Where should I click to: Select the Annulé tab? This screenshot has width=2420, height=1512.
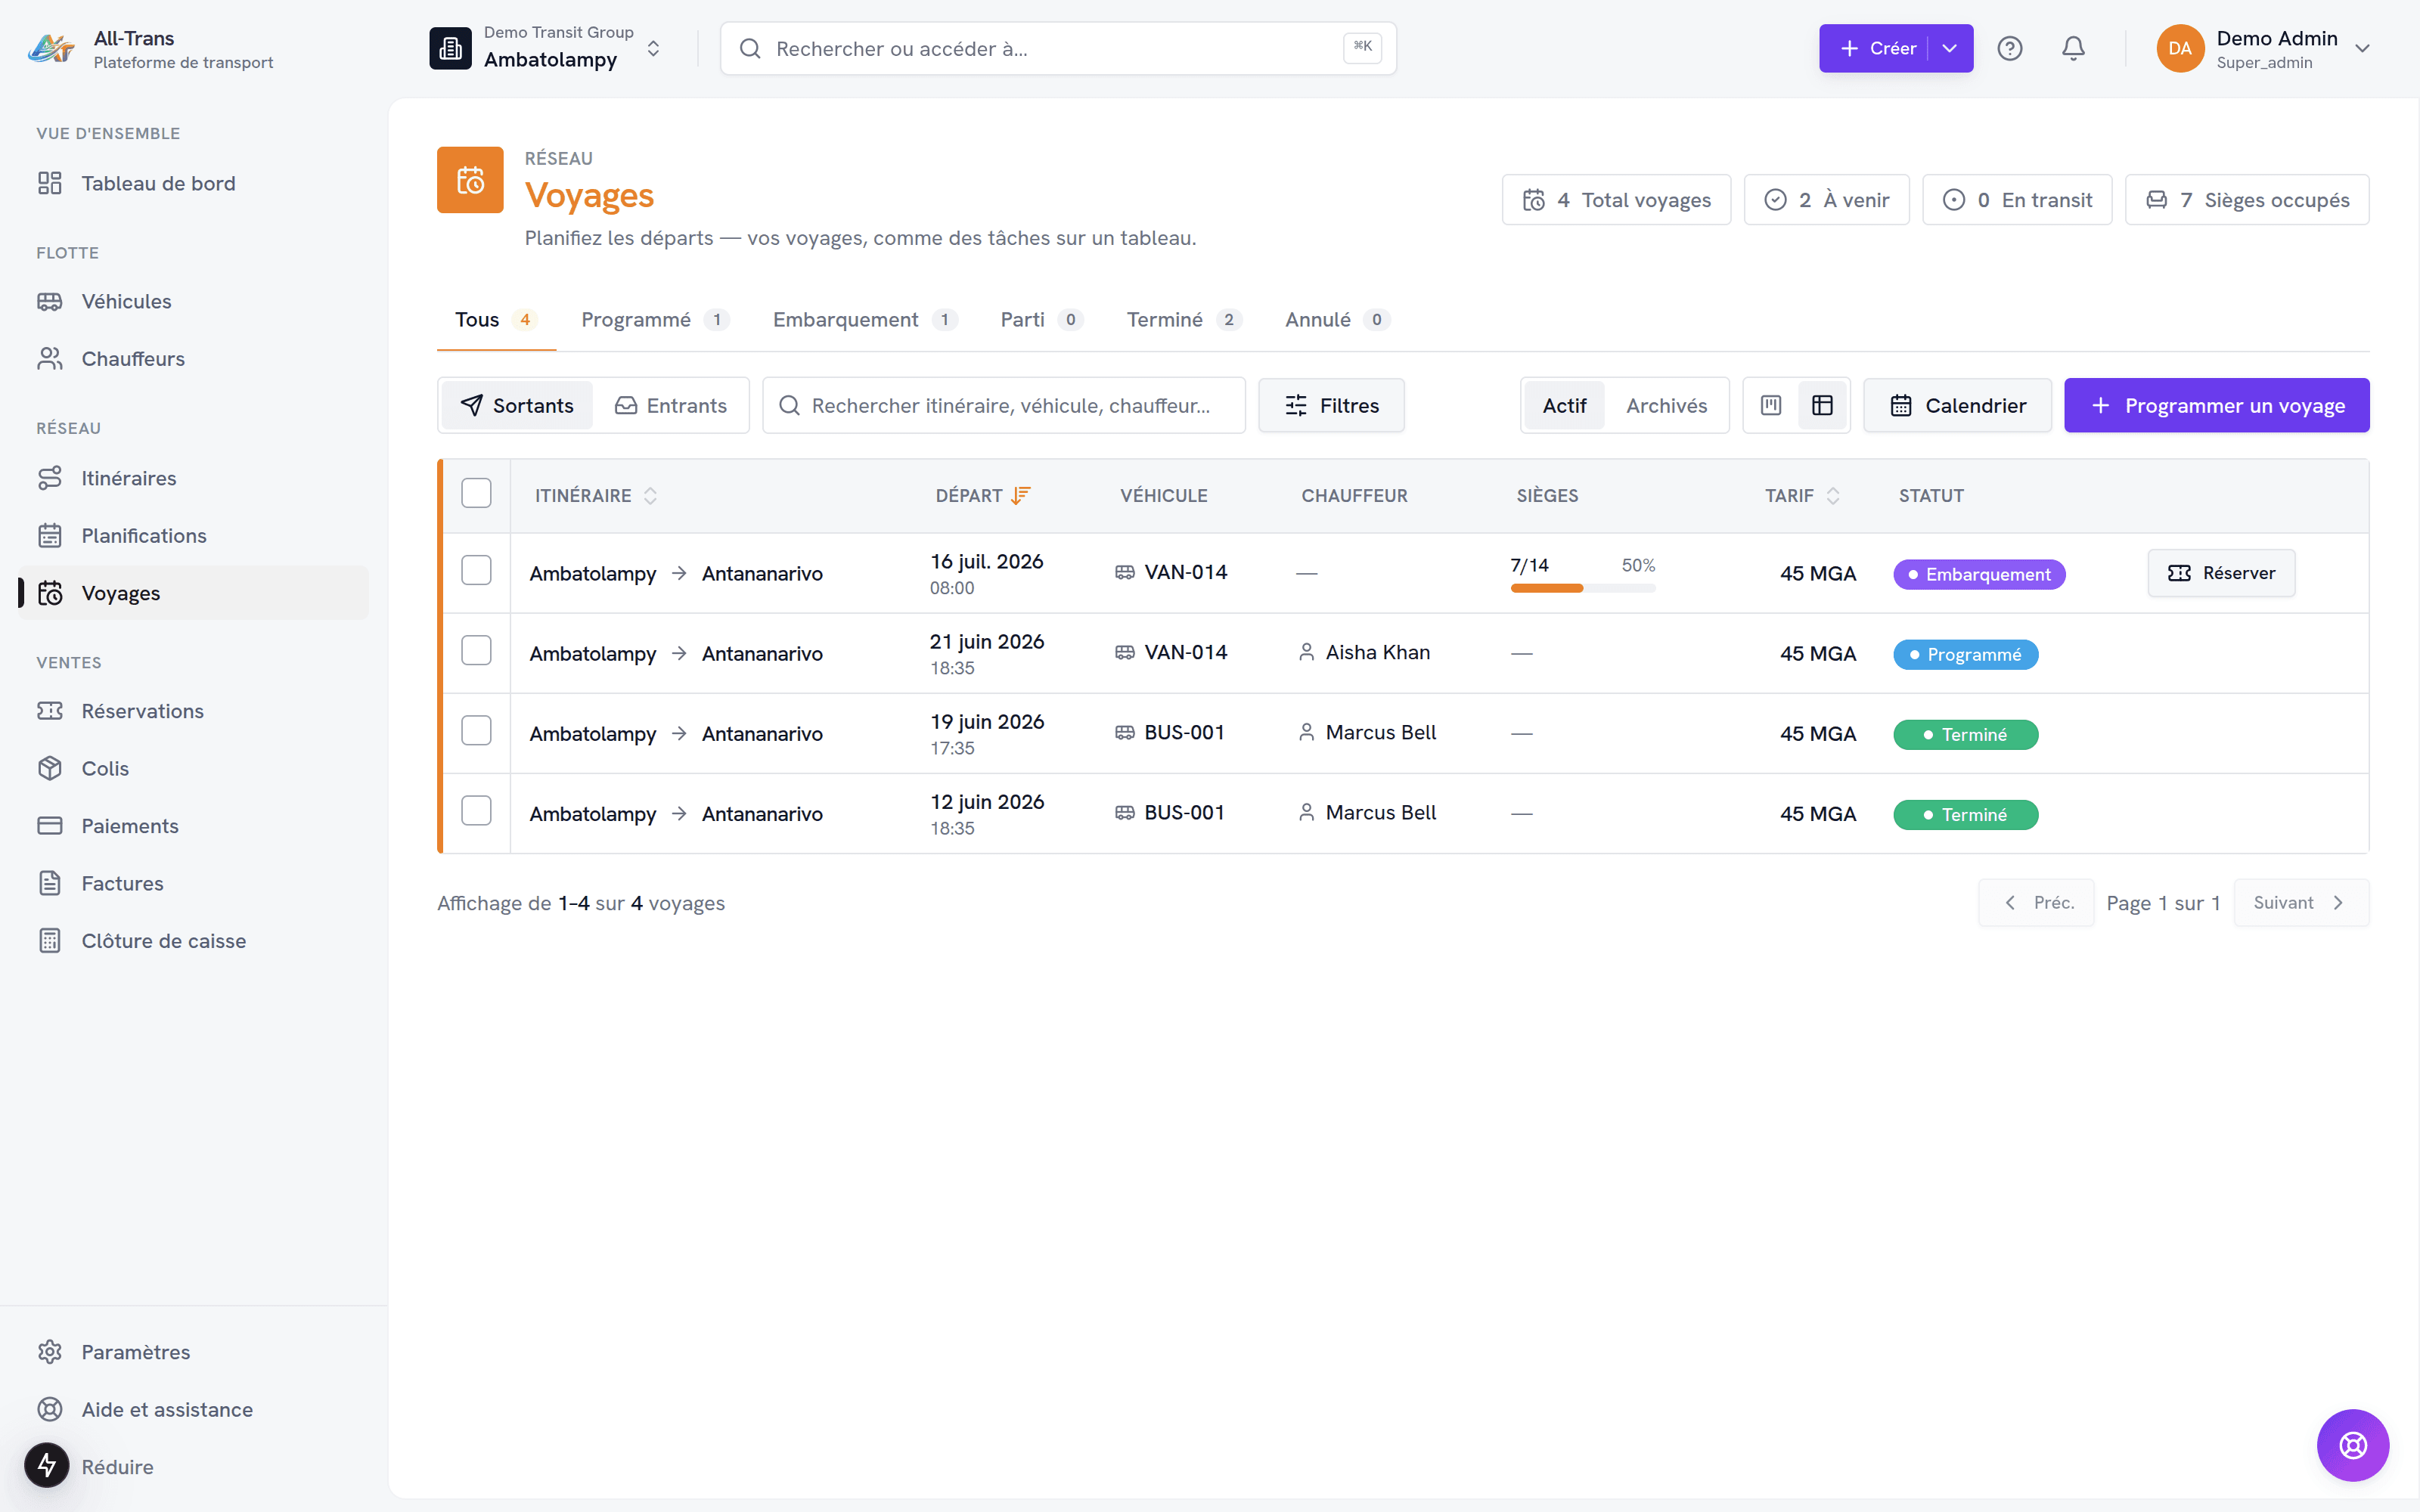[x=1337, y=320]
